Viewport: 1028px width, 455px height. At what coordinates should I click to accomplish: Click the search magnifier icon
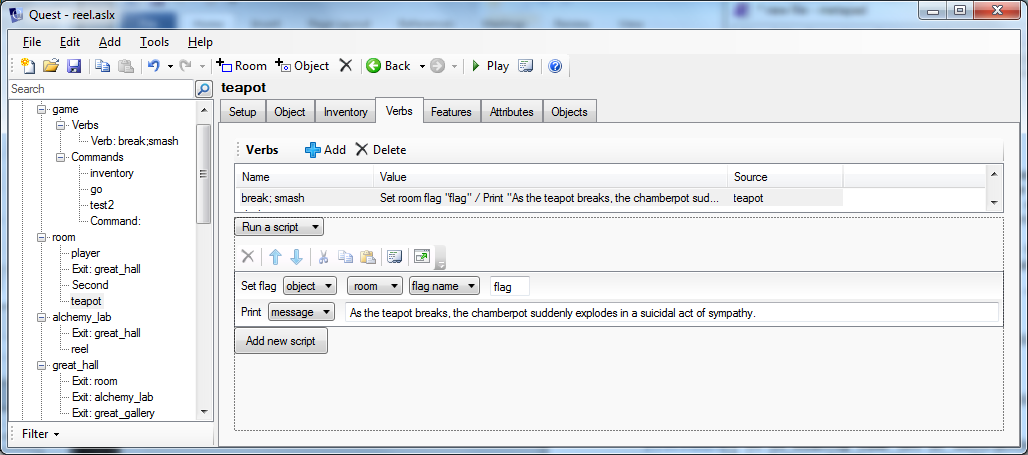click(x=203, y=89)
